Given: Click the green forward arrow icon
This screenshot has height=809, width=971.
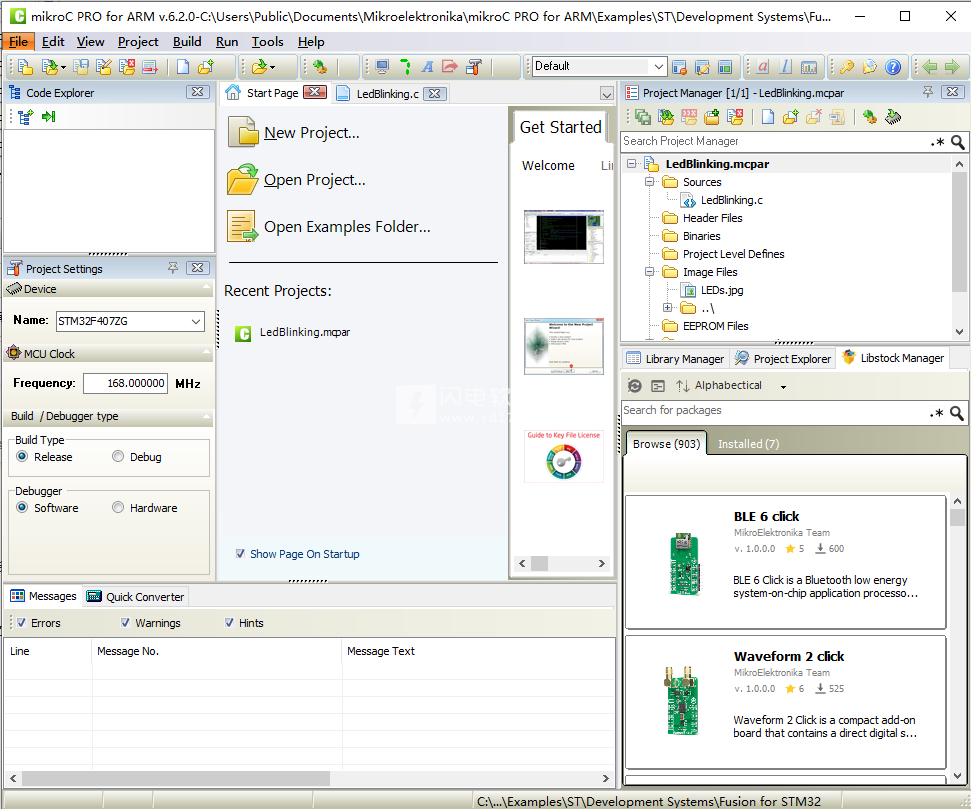Looking at the screenshot, I should 952,66.
